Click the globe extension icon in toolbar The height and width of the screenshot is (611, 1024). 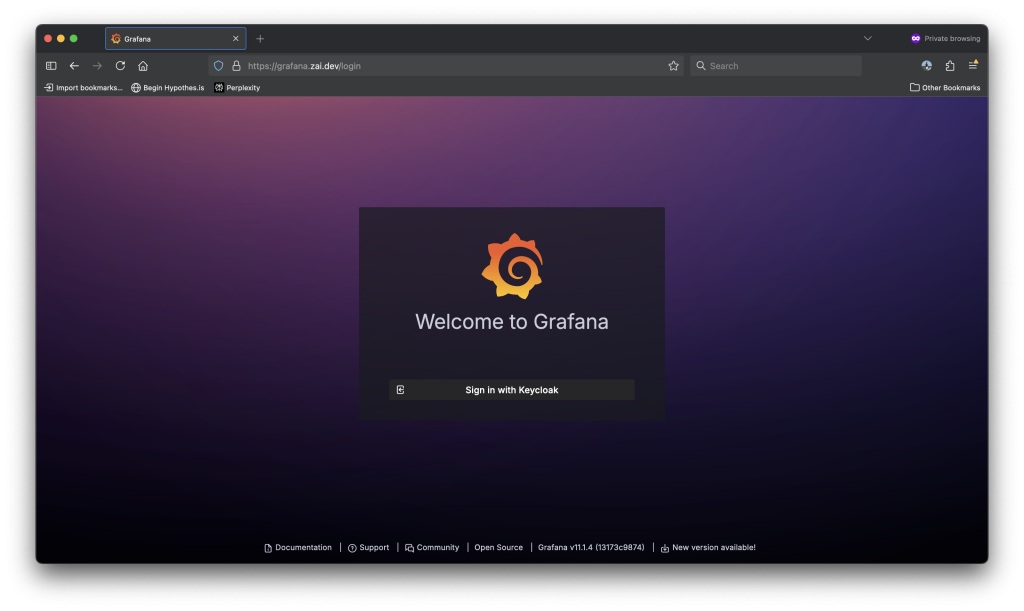[926, 66]
